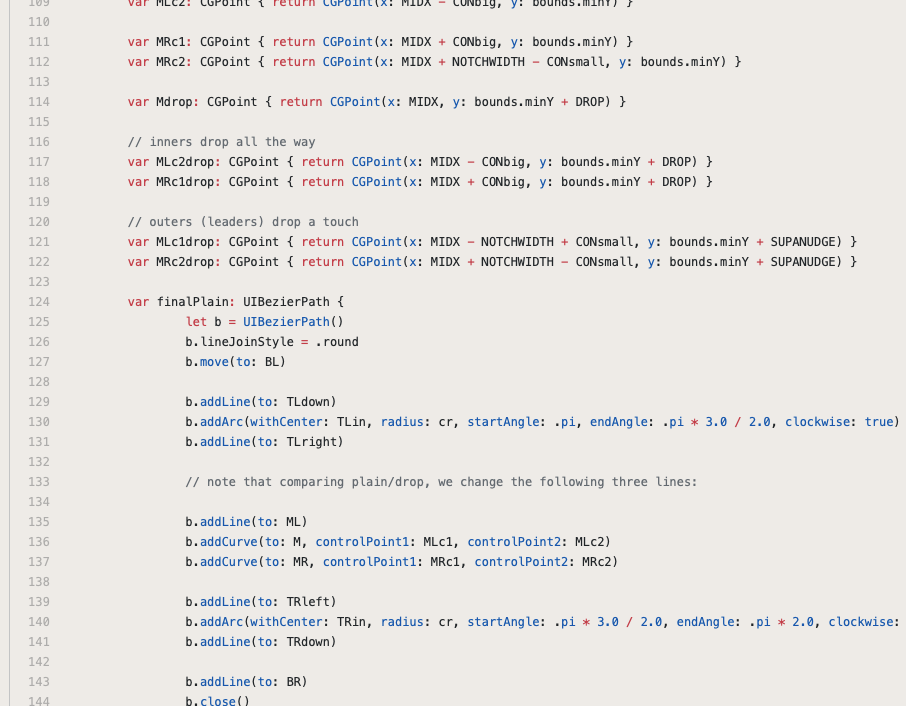Select line number 141 in the gutter
This screenshot has width=906, height=706.
click(39, 642)
